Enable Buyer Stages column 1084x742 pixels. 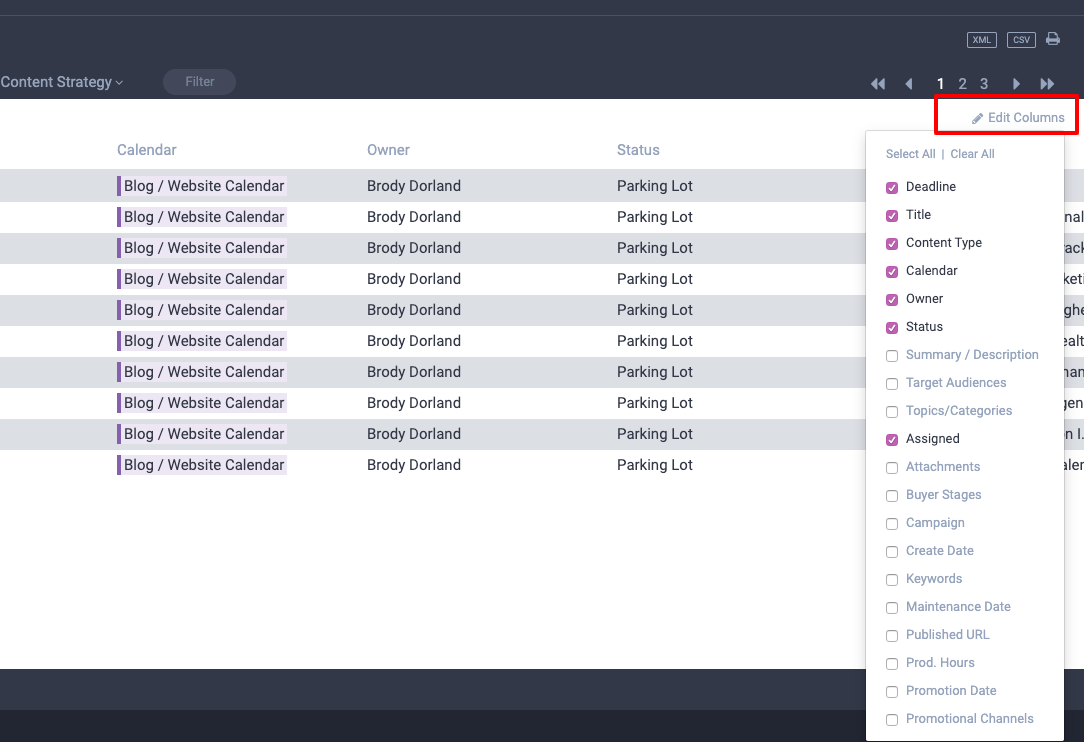pyautogui.click(x=892, y=496)
